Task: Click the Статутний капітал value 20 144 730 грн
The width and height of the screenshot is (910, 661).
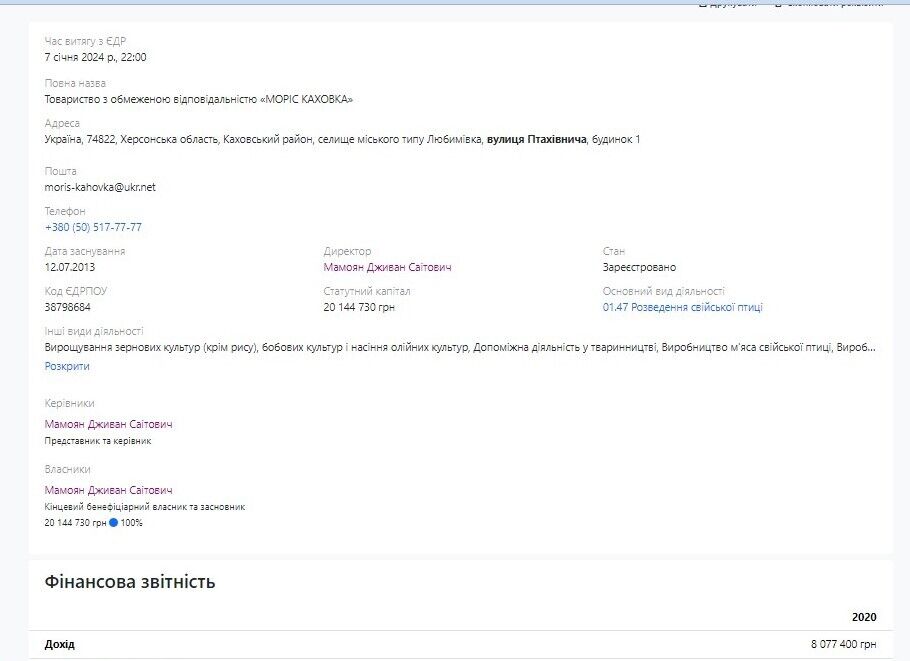Action: (x=359, y=308)
